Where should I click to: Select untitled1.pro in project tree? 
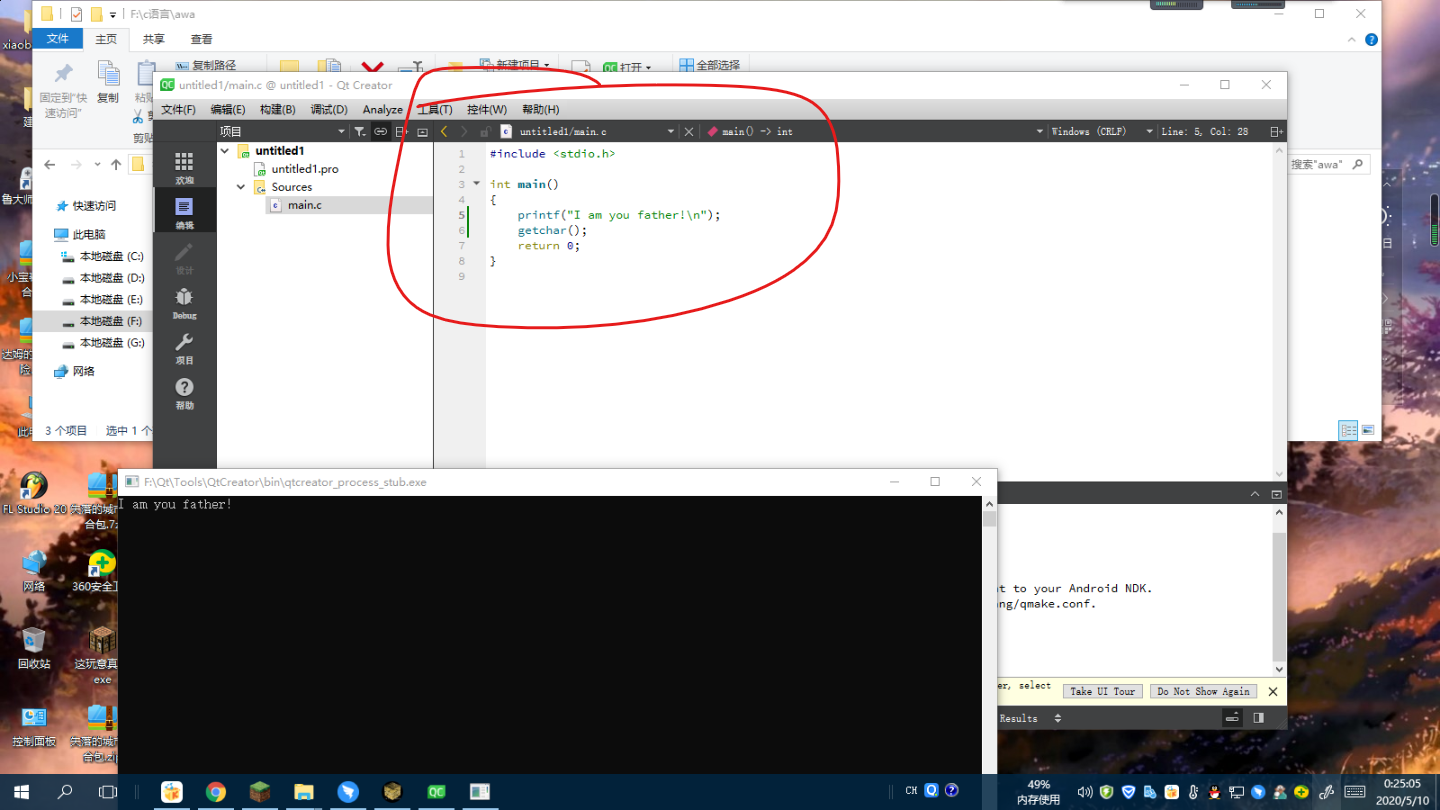tap(304, 169)
